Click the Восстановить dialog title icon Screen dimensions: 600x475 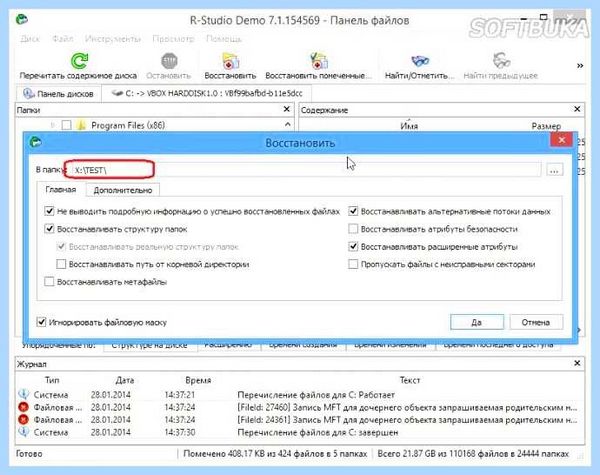[x=35, y=142]
